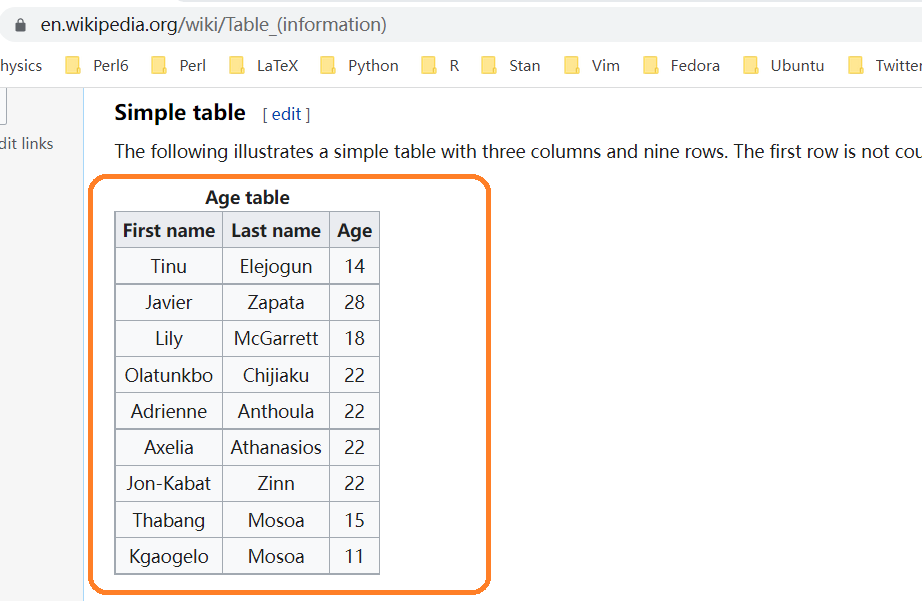Open the Perl bookmark folder icon
The height and width of the screenshot is (601, 922).
[159, 66]
